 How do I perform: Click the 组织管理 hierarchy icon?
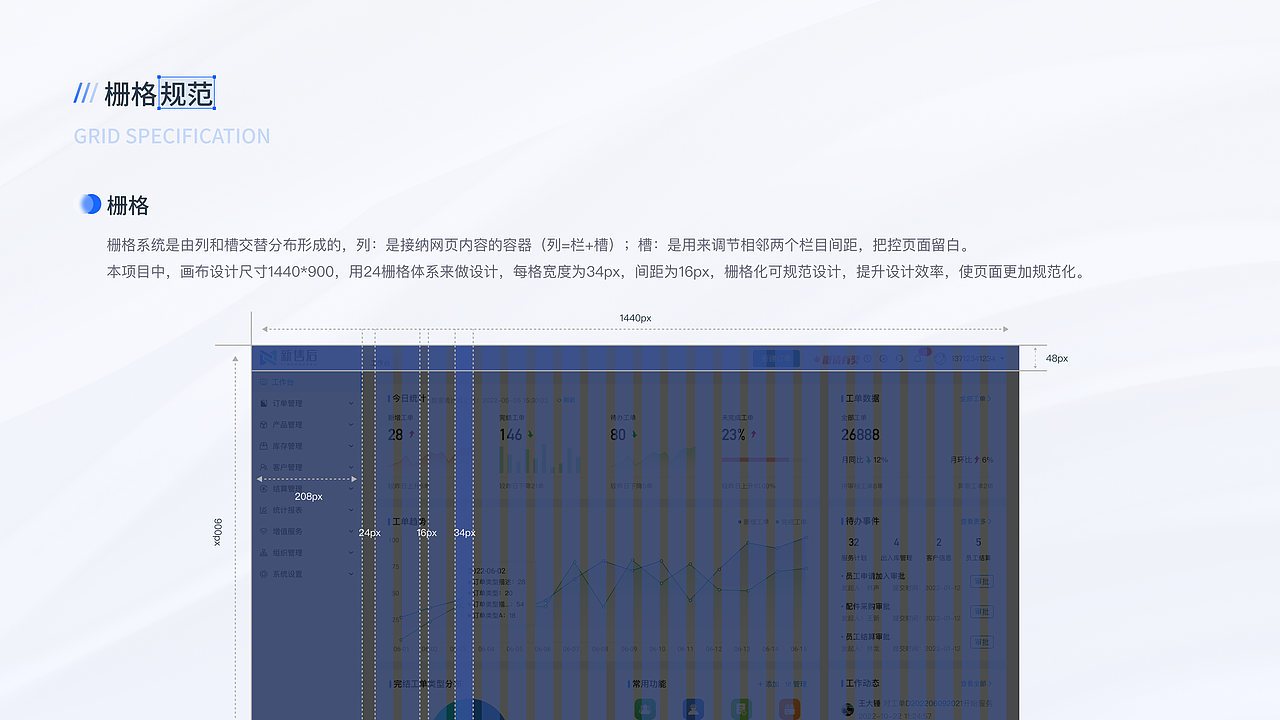(x=263, y=552)
